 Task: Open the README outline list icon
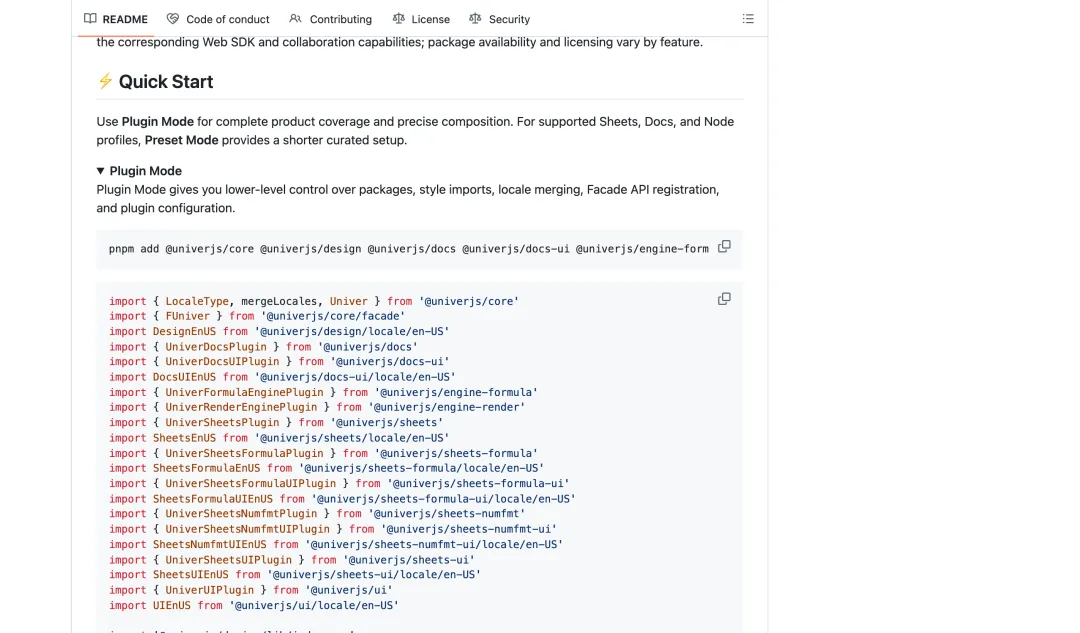pos(748,19)
